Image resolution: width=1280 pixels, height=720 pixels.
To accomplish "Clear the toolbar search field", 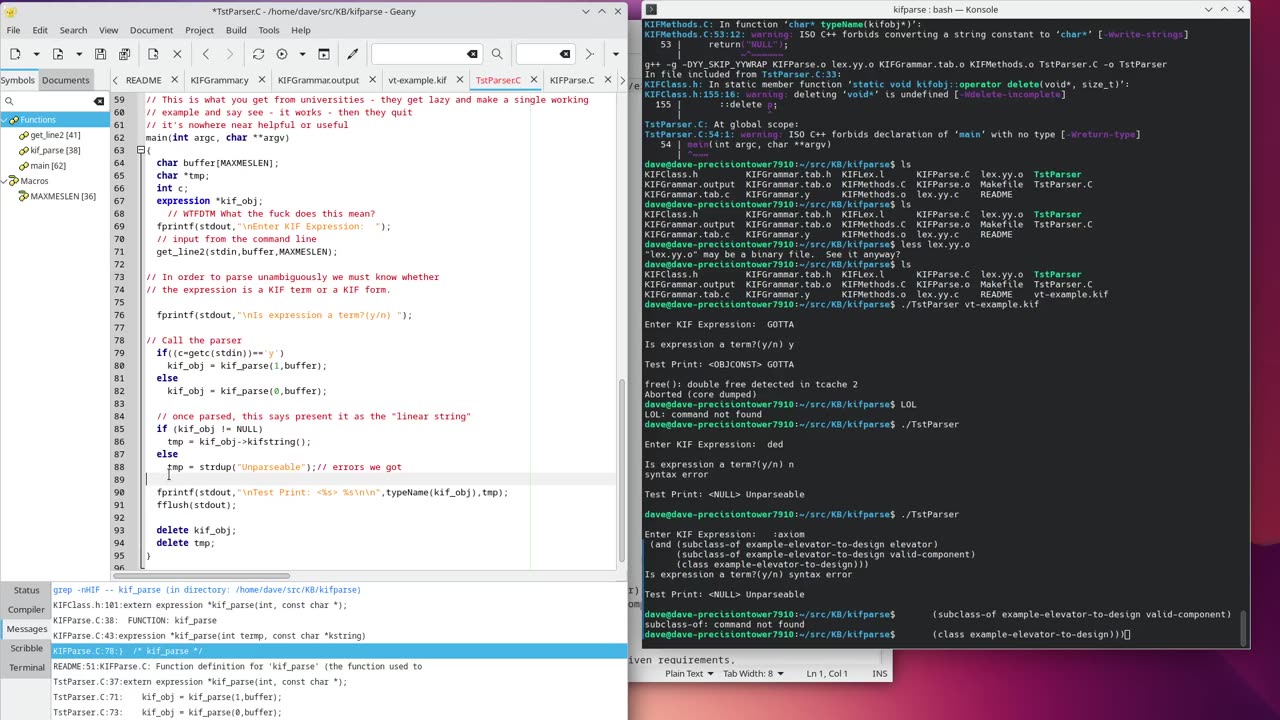I will pos(472,54).
